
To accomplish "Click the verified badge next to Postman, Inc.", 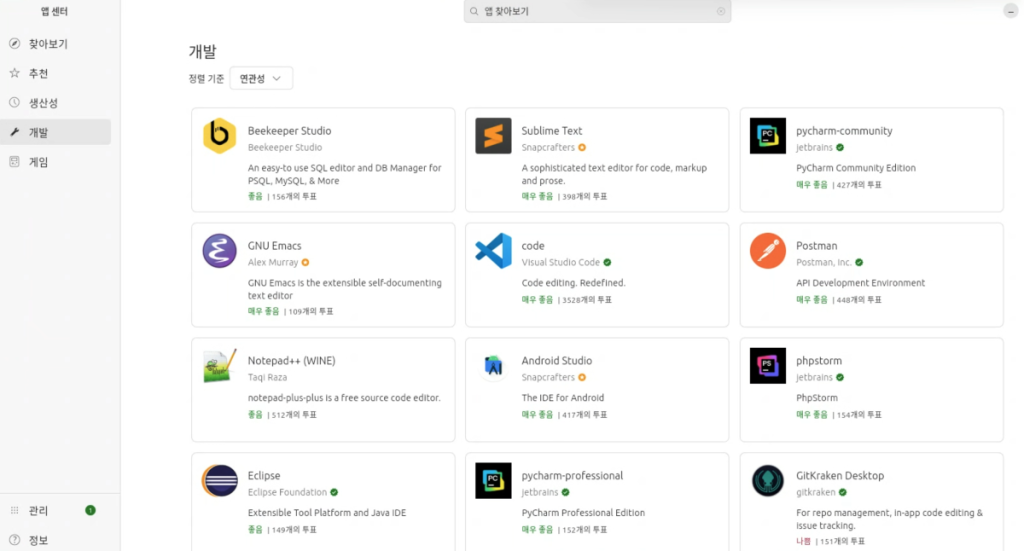I will pyautogui.click(x=859, y=262).
